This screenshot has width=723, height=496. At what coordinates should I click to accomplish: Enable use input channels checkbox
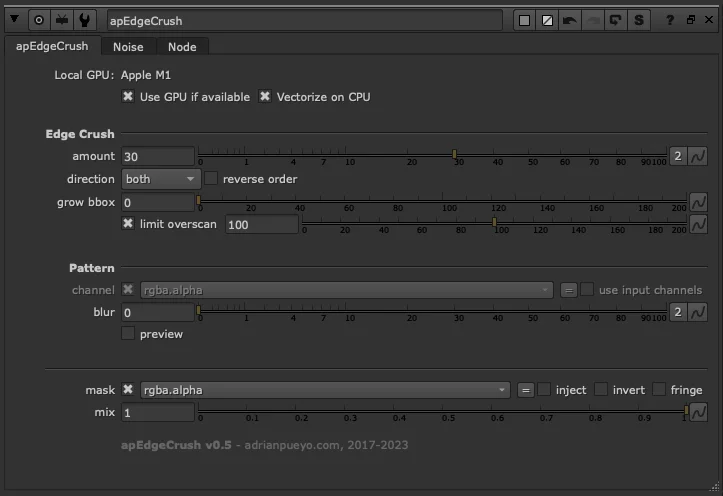[x=587, y=289]
